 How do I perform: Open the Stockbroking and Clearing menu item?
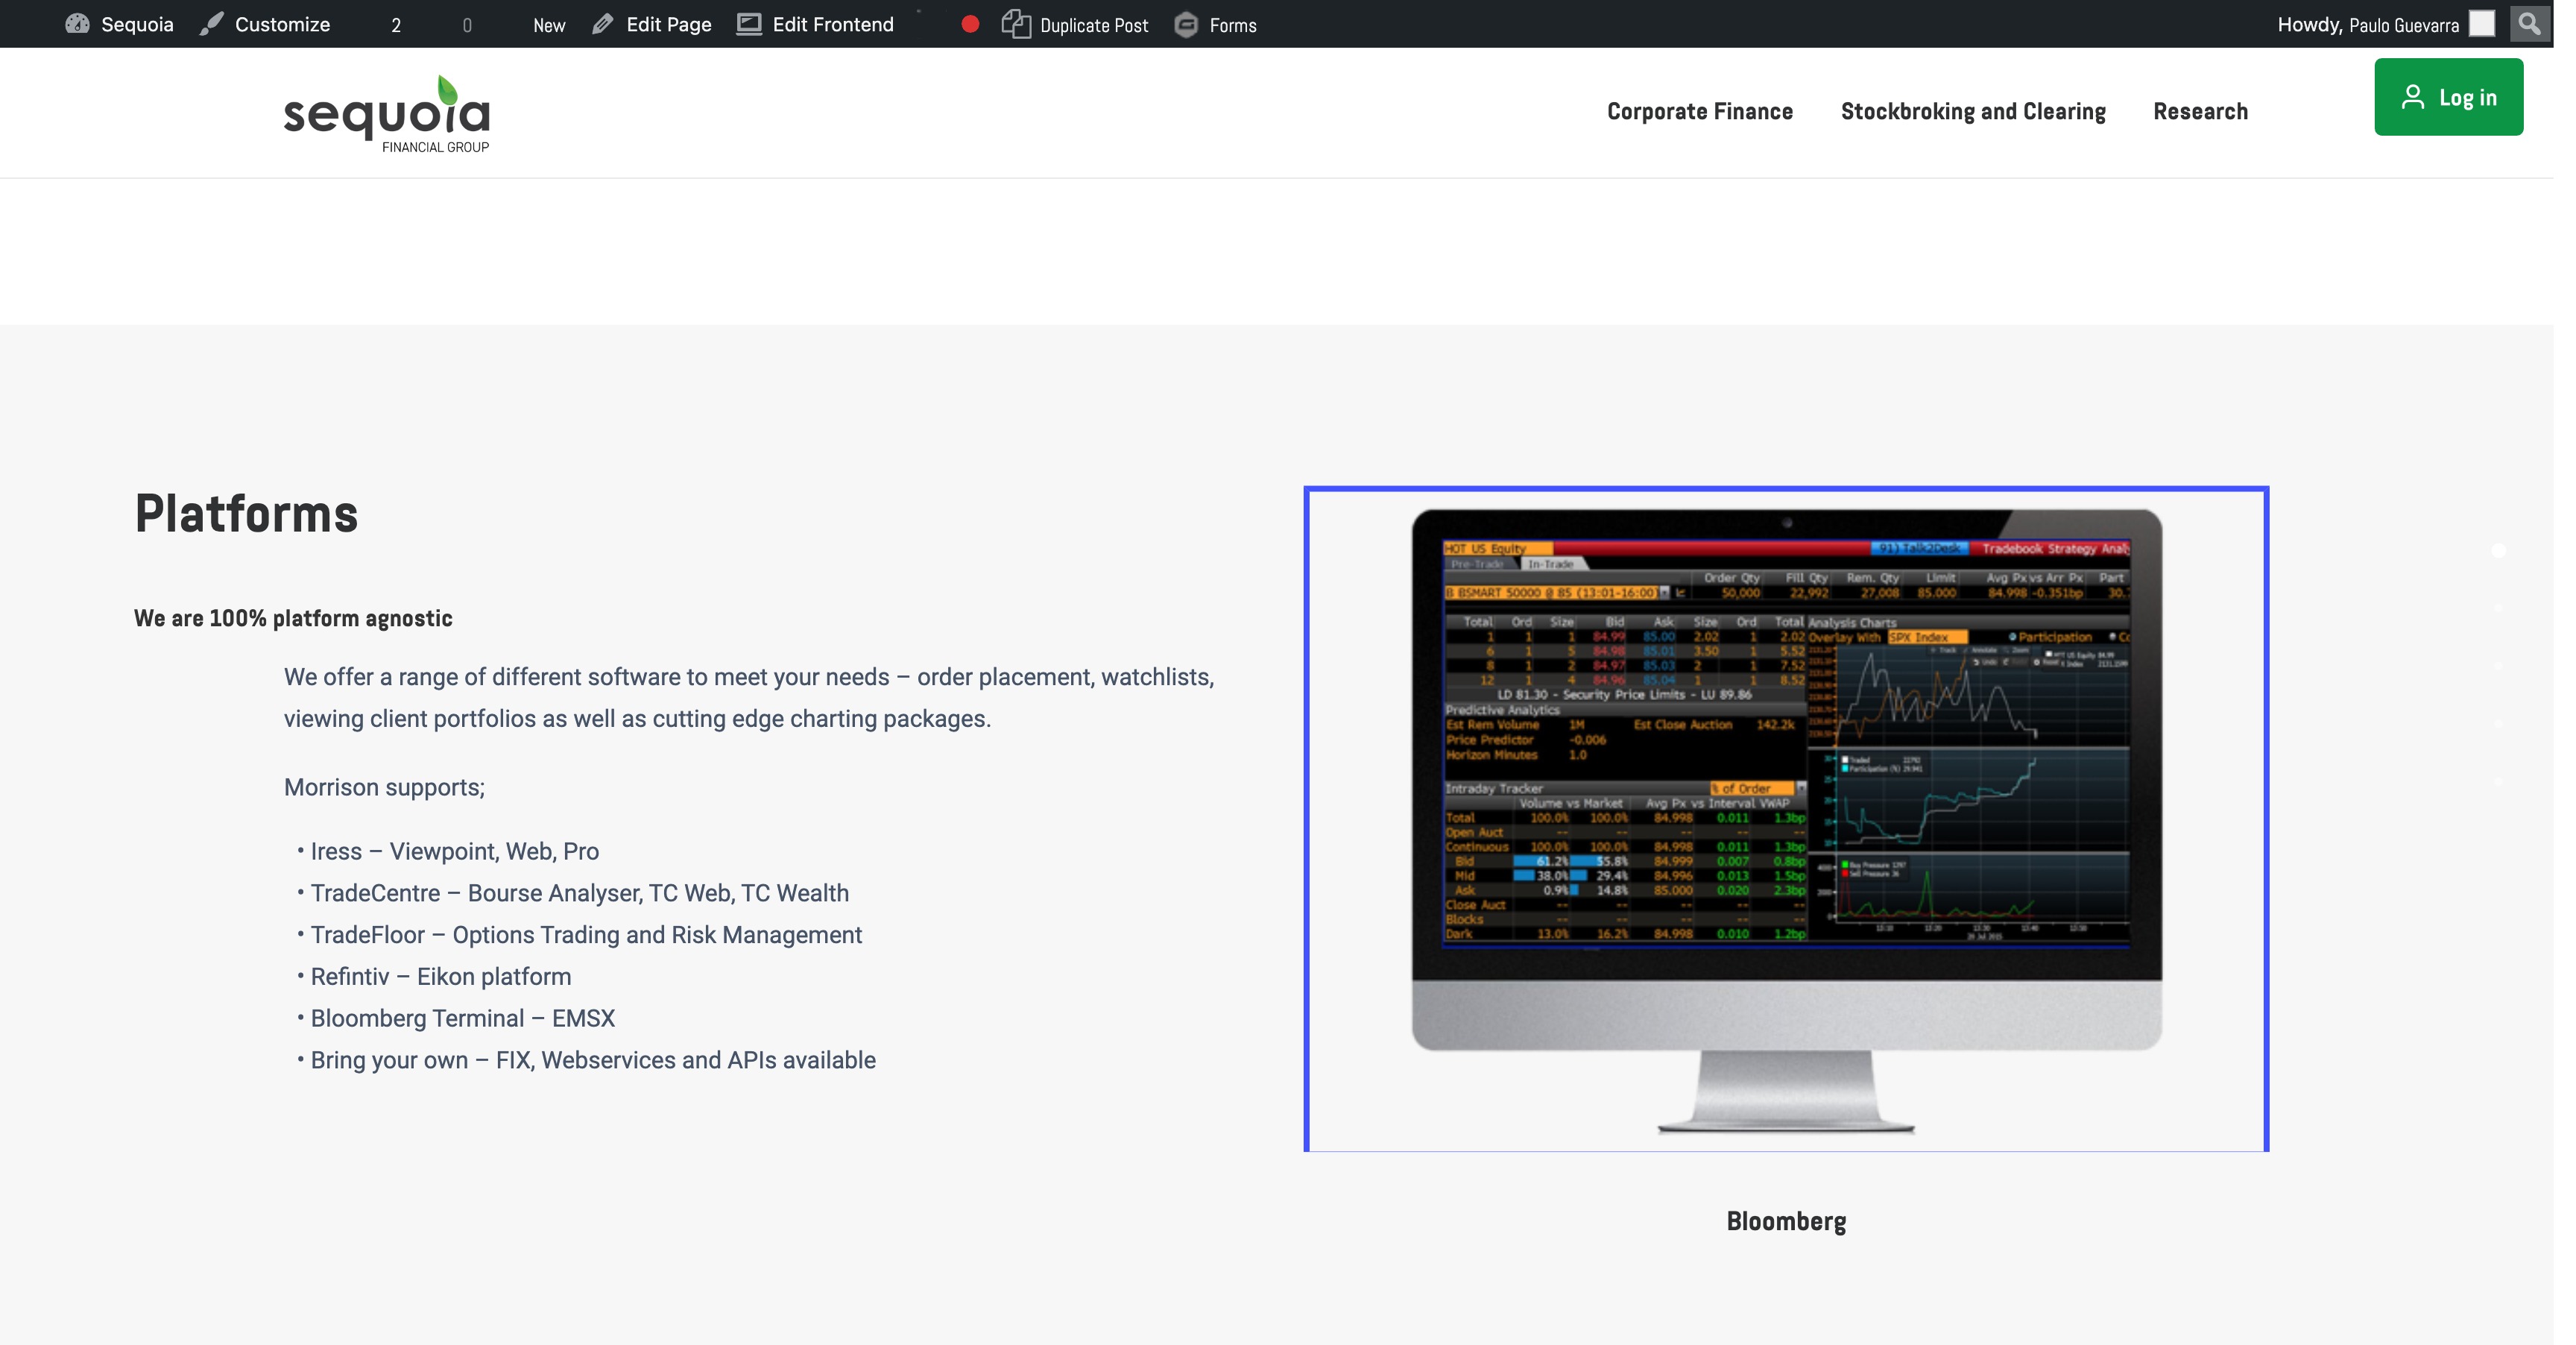coord(1972,111)
